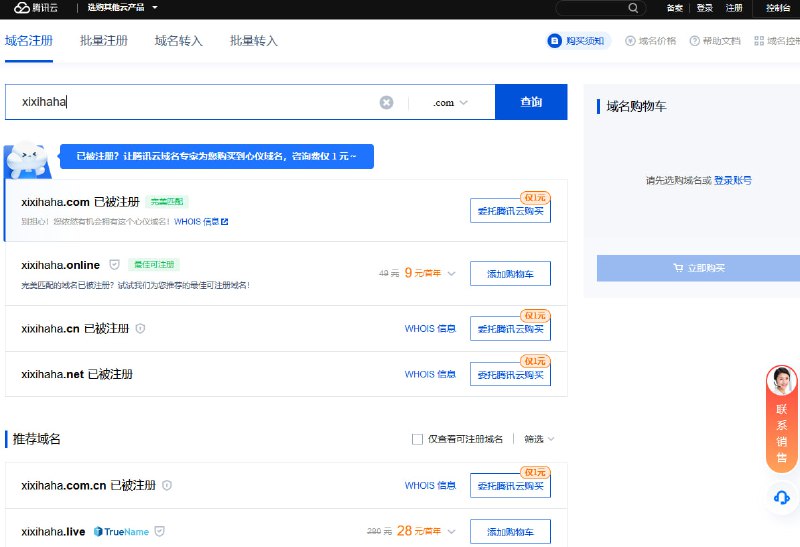Click 委托腾讯云购买 for xixihaha.com
The height and width of the screenshot is (547, 800).
(510, 211)
